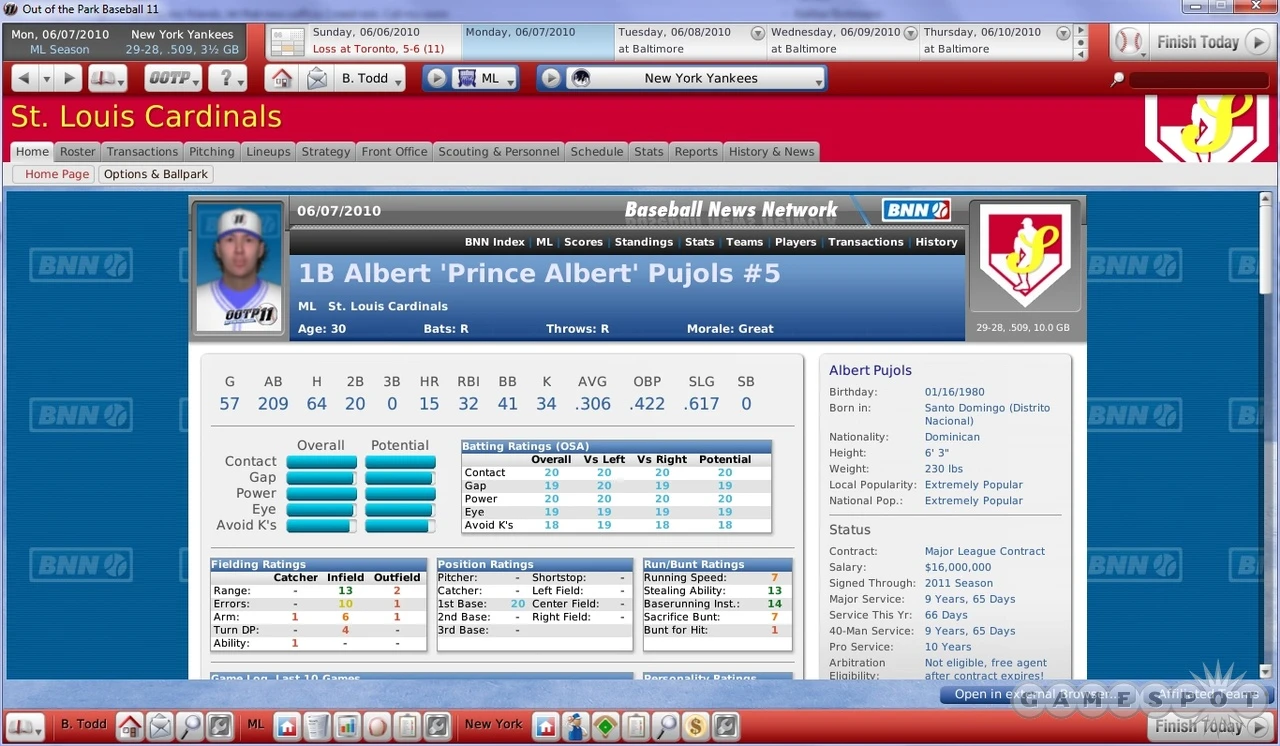
Task: Open the book bookmarks menu in top toolbar
Action: [x=107, y=78]
